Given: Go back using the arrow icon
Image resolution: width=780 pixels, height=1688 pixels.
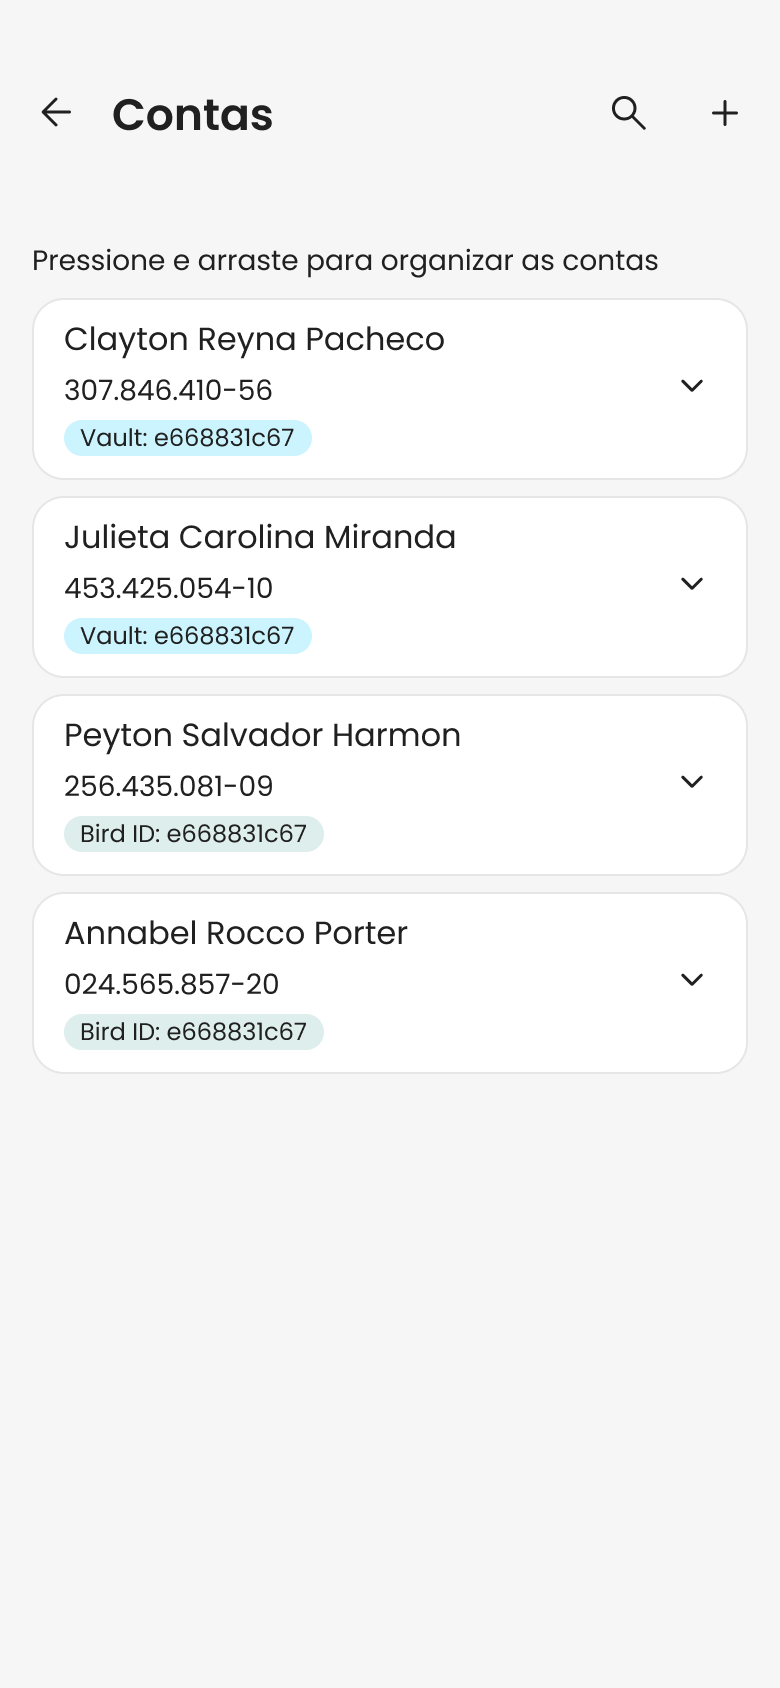Looking at the screenshot, I should (56, 113).
